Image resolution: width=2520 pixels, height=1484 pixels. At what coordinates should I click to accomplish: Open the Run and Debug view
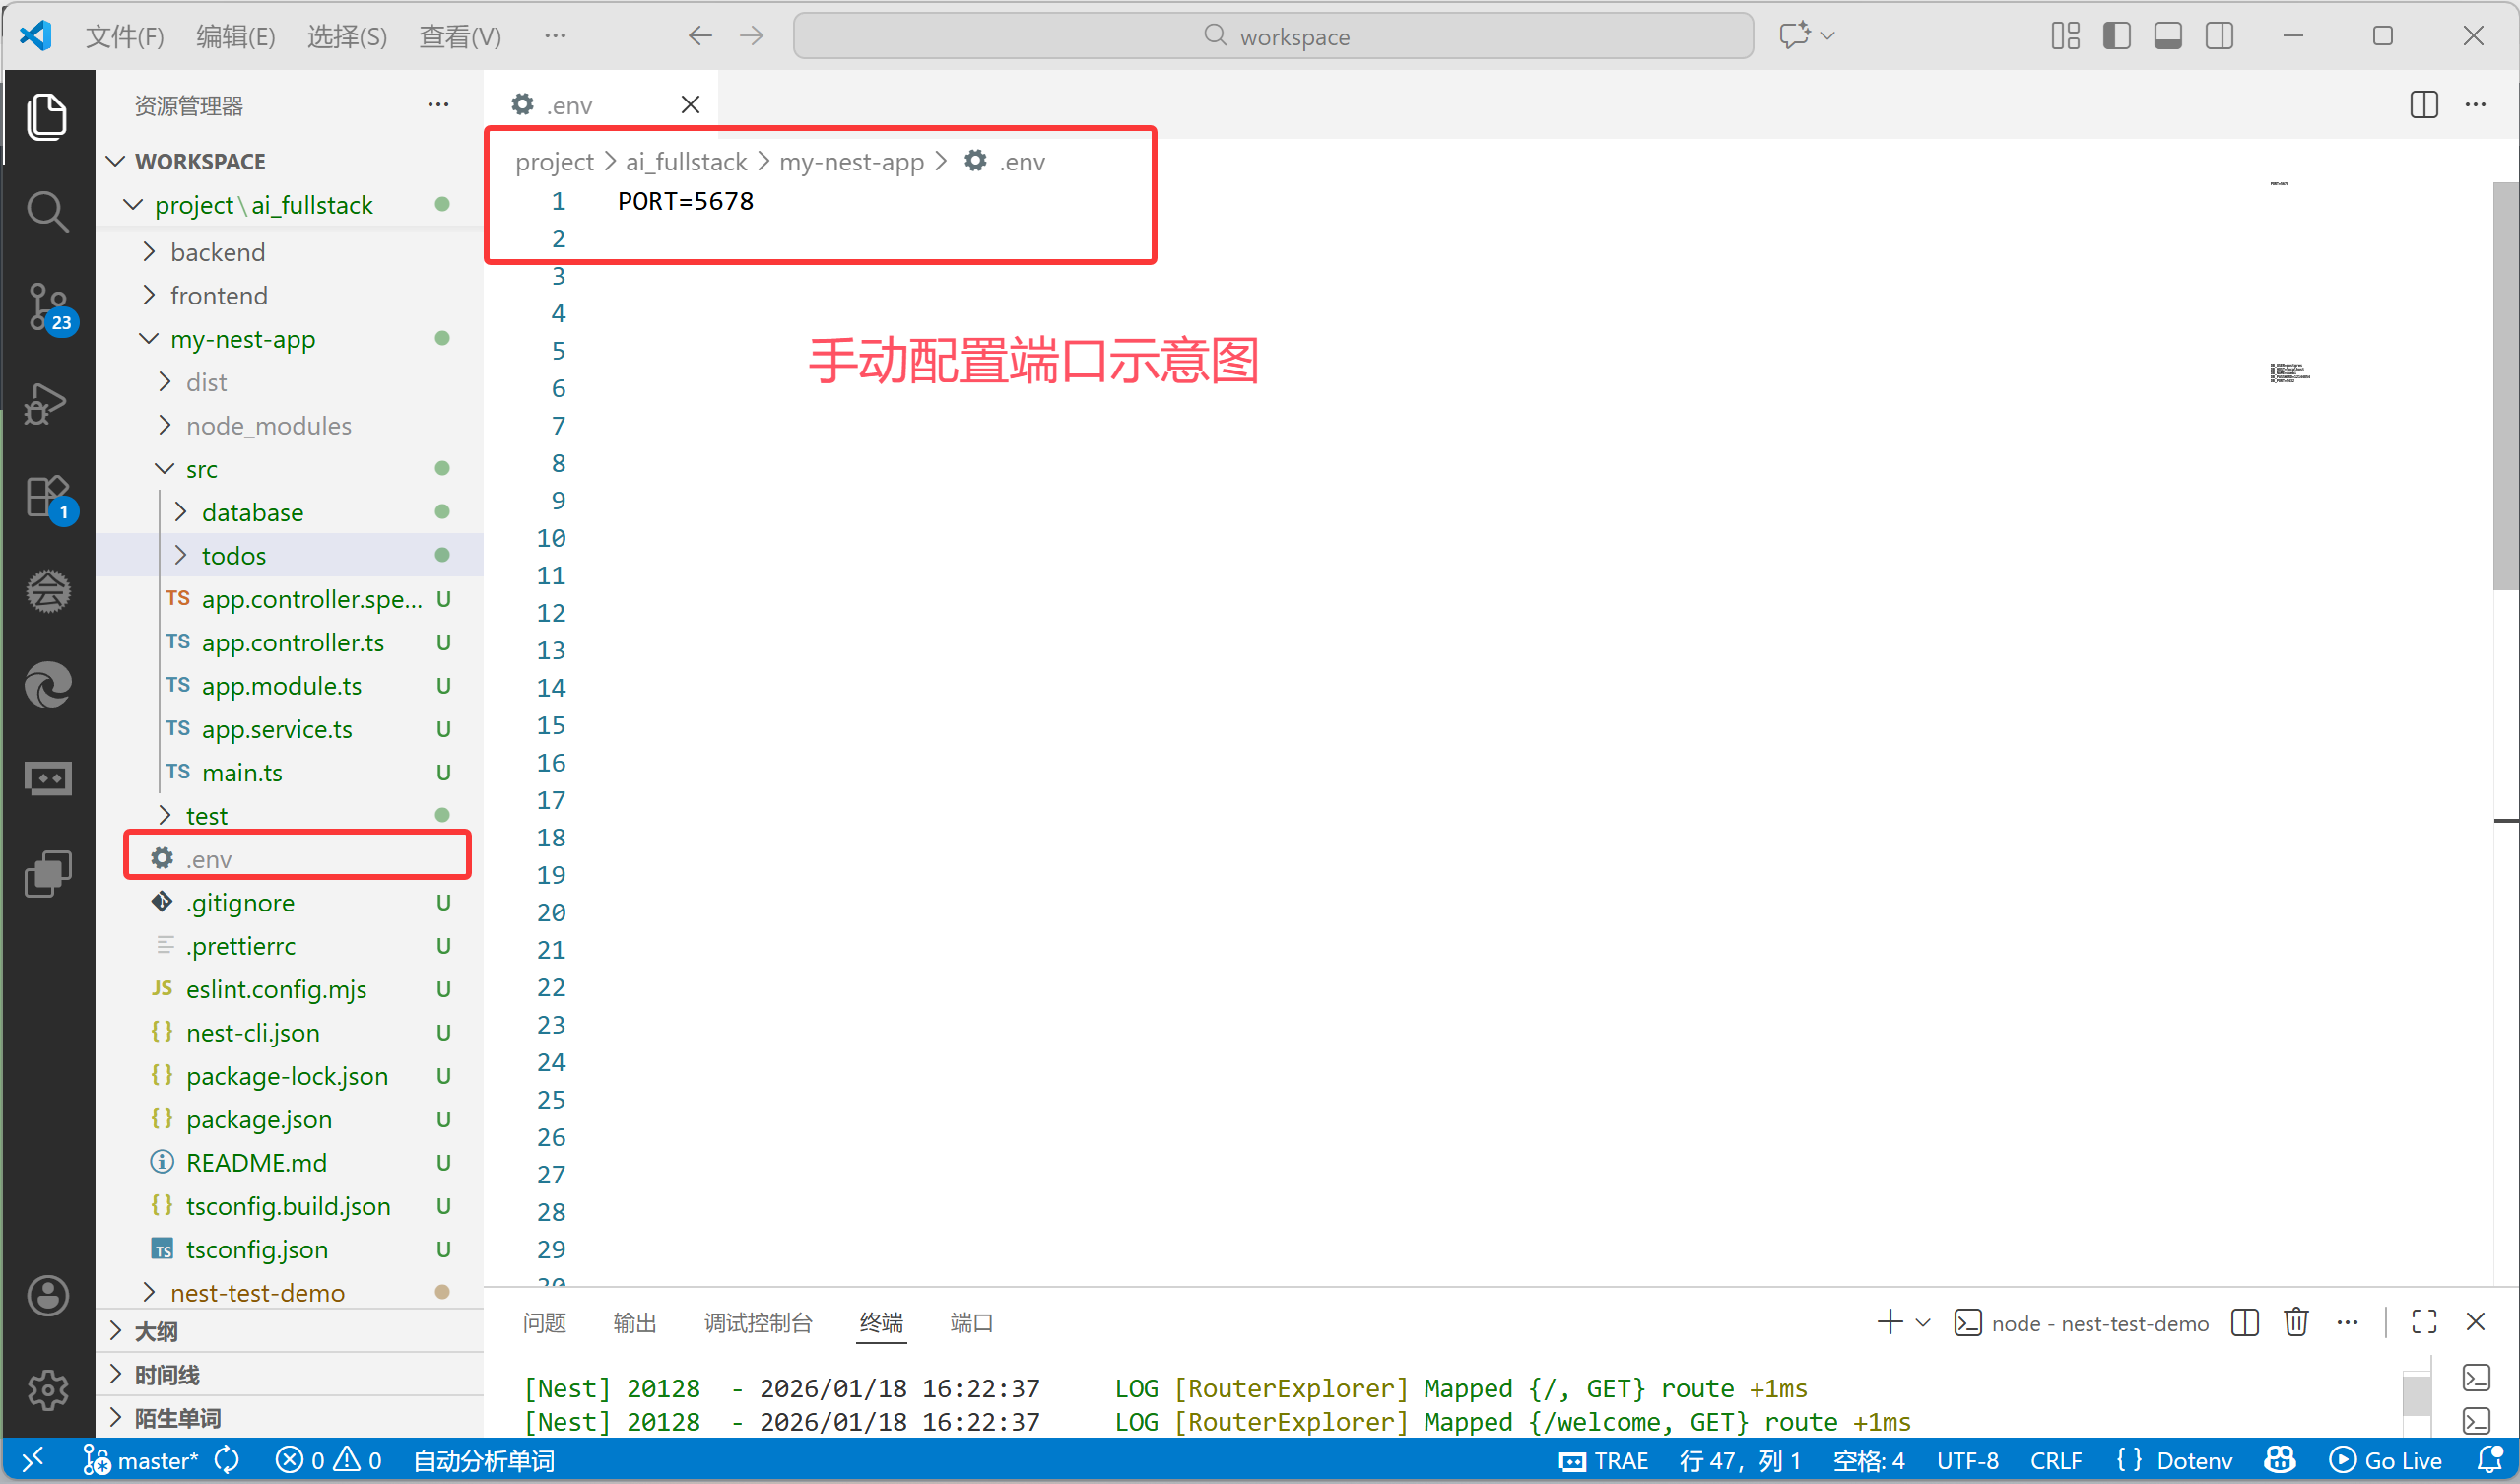click(x=47, y=403)
